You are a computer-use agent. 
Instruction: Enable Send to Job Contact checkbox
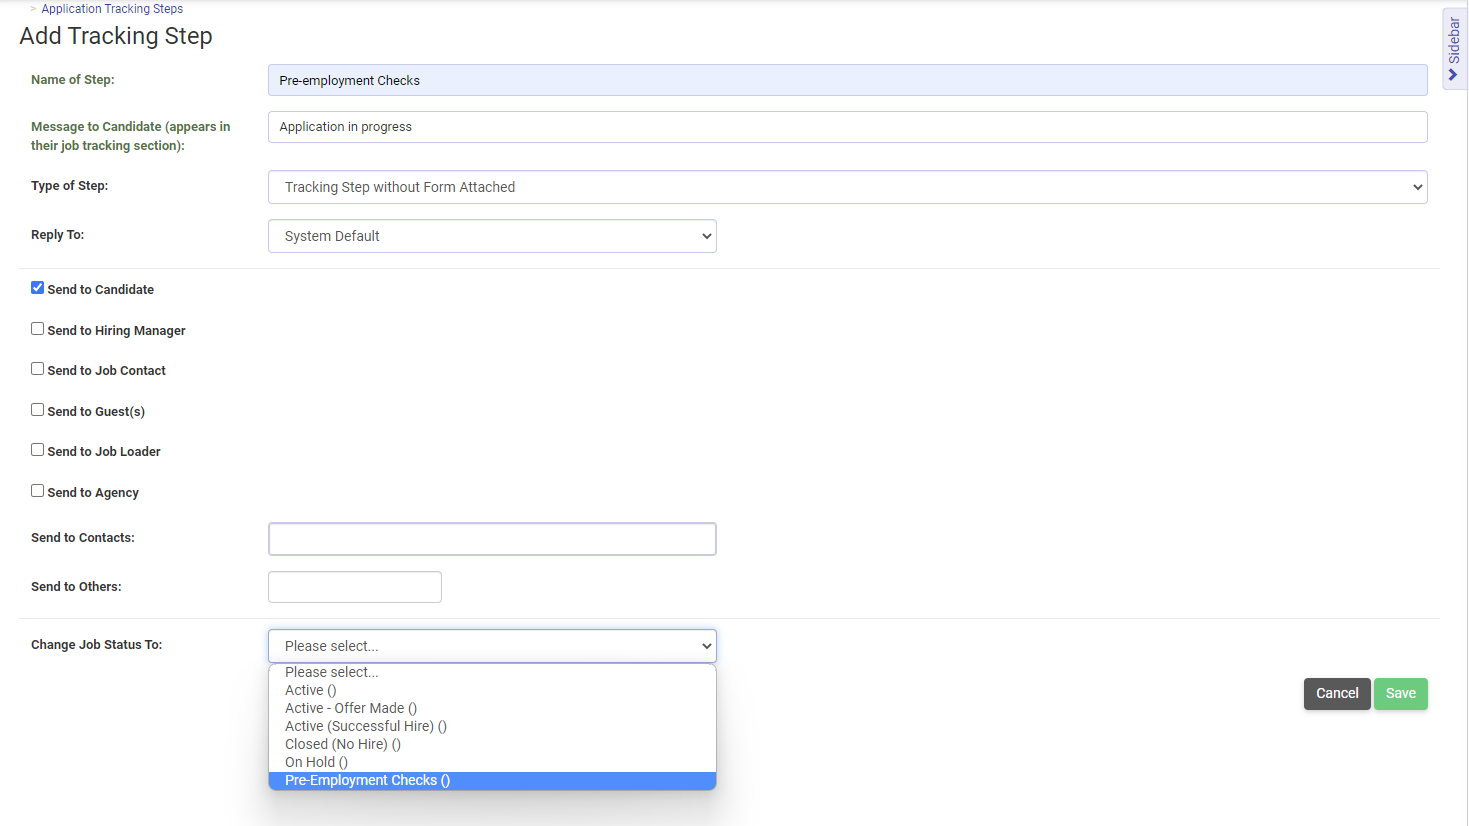point(38,369)
